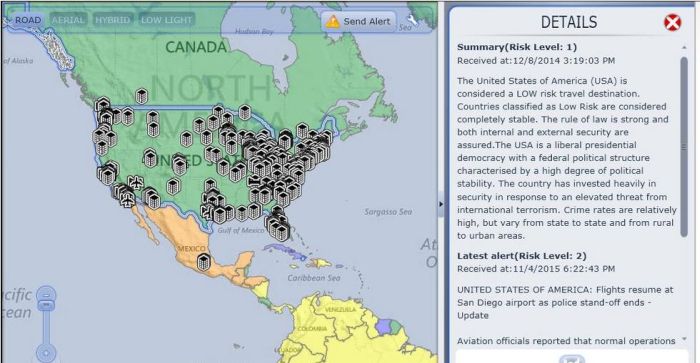Click the map zoom slider handle

[x=46, y=305]
